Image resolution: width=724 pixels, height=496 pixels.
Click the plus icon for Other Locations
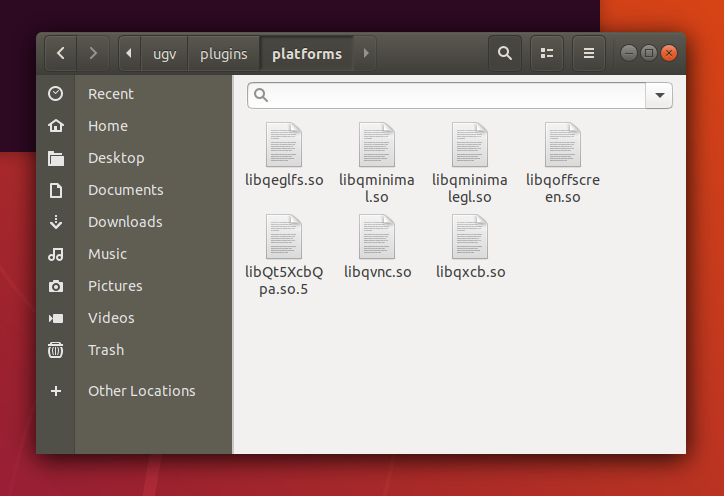click(55, 391)
